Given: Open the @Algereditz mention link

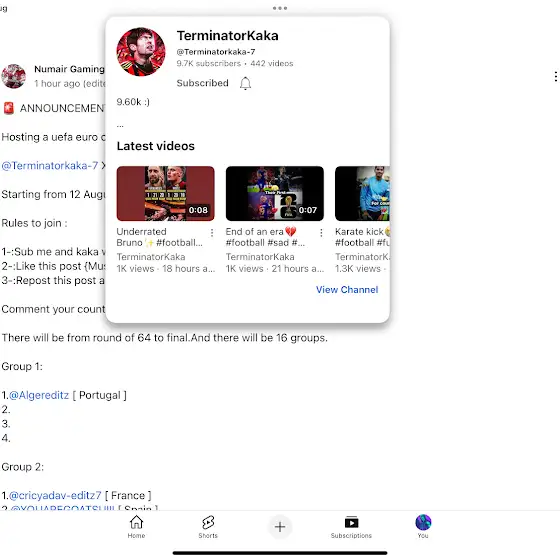Looking at the screenshot, I should click(x=39, y=395).
